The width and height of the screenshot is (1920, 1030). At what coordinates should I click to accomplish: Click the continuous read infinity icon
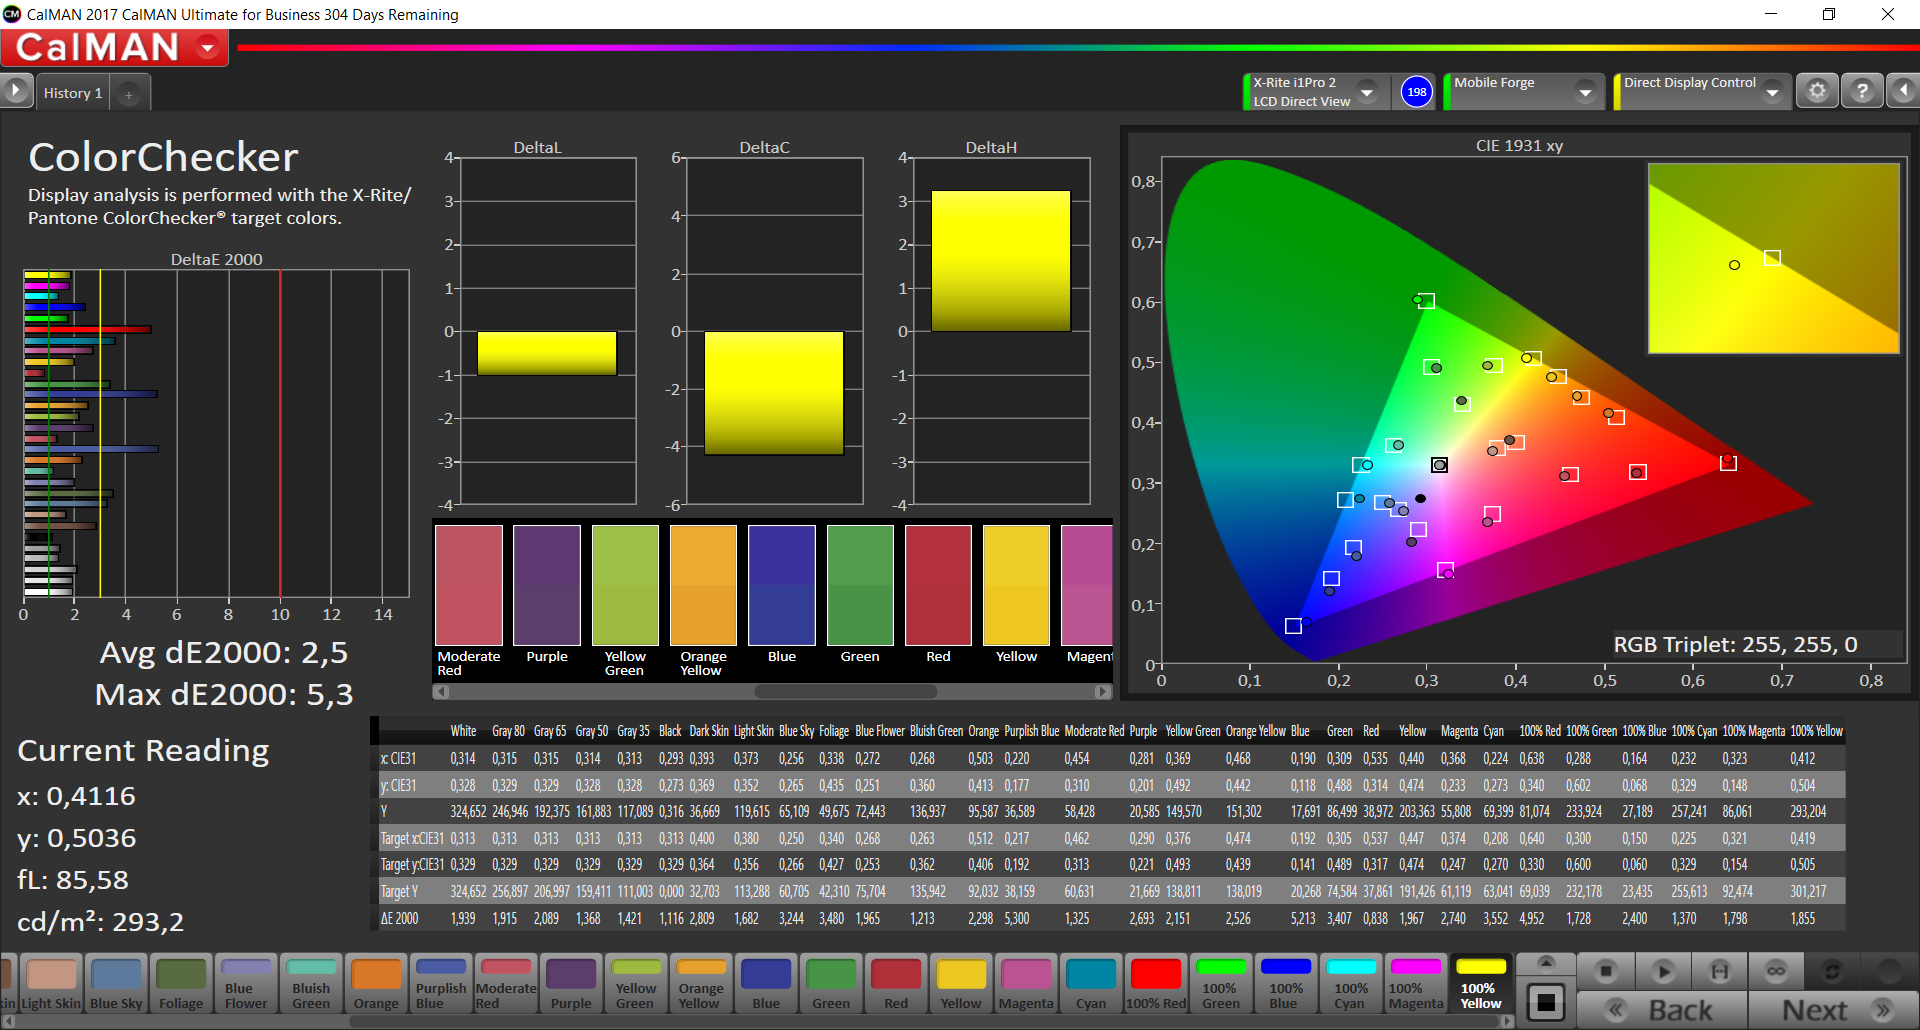click(x=1776, y=971)
